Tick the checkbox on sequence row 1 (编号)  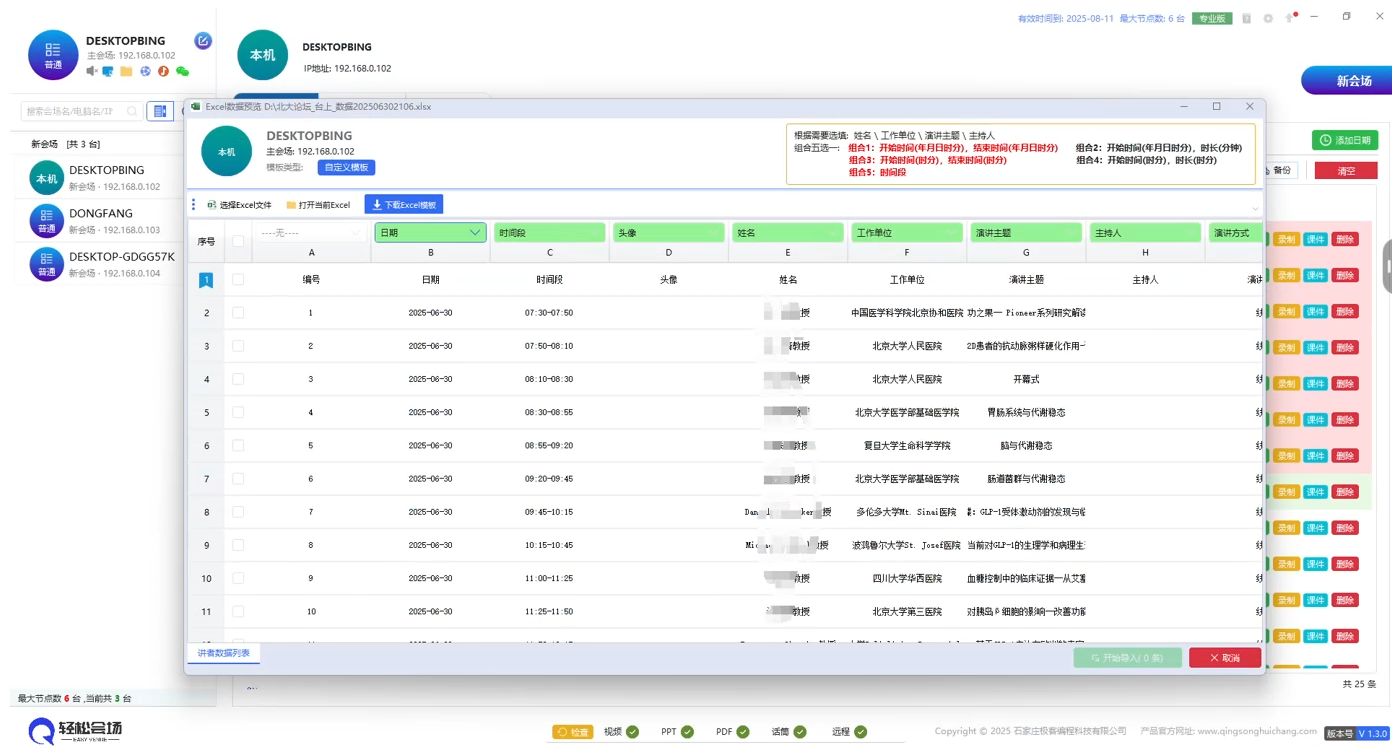[x=238, y=280]
